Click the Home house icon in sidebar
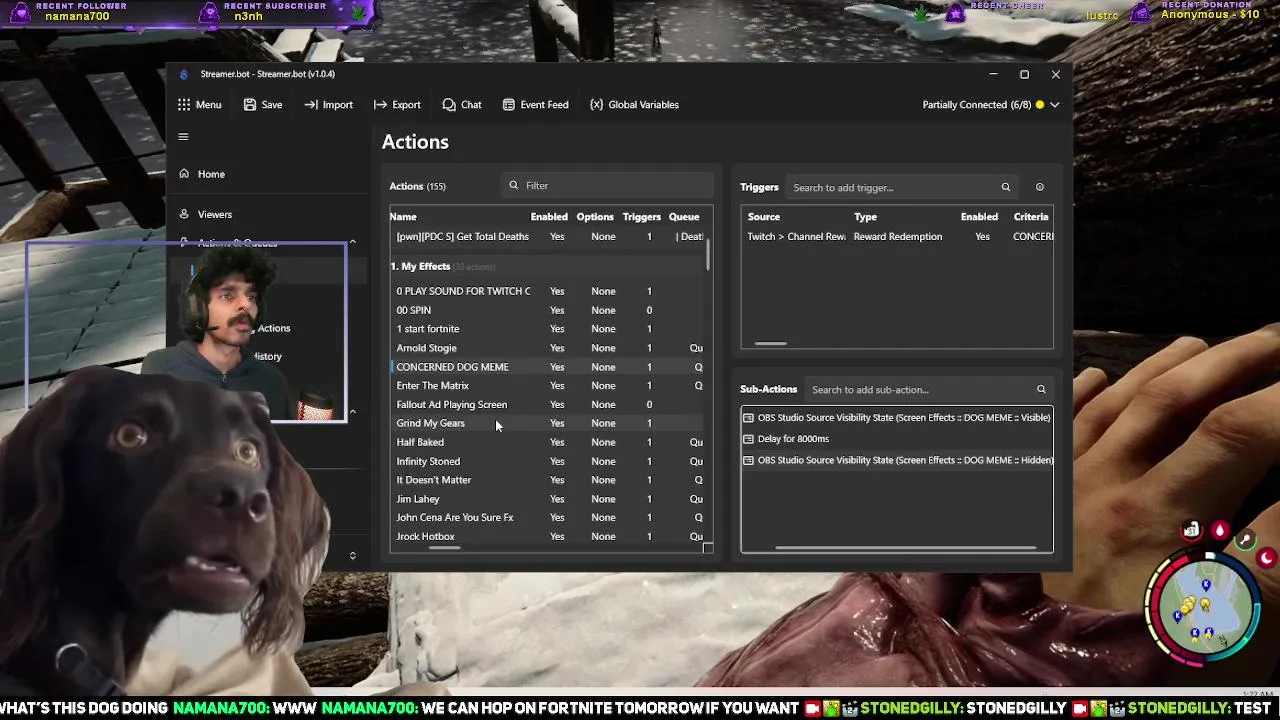This screenshot has width=1280, height=720. (x=184, y=173)
